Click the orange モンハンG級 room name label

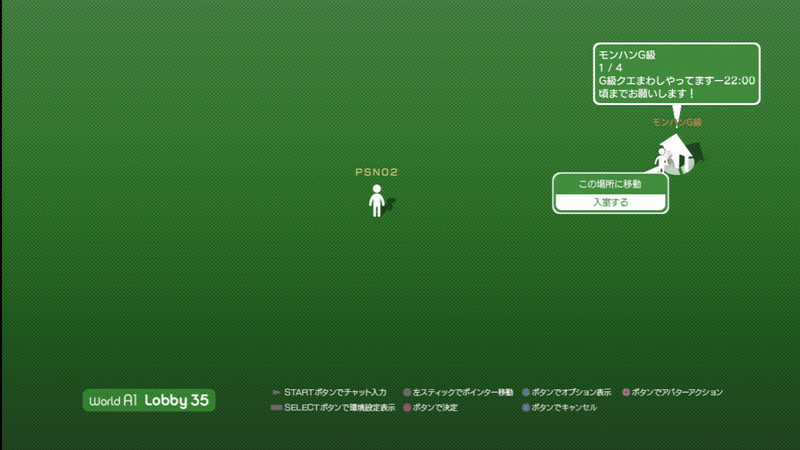coord(677,122)
